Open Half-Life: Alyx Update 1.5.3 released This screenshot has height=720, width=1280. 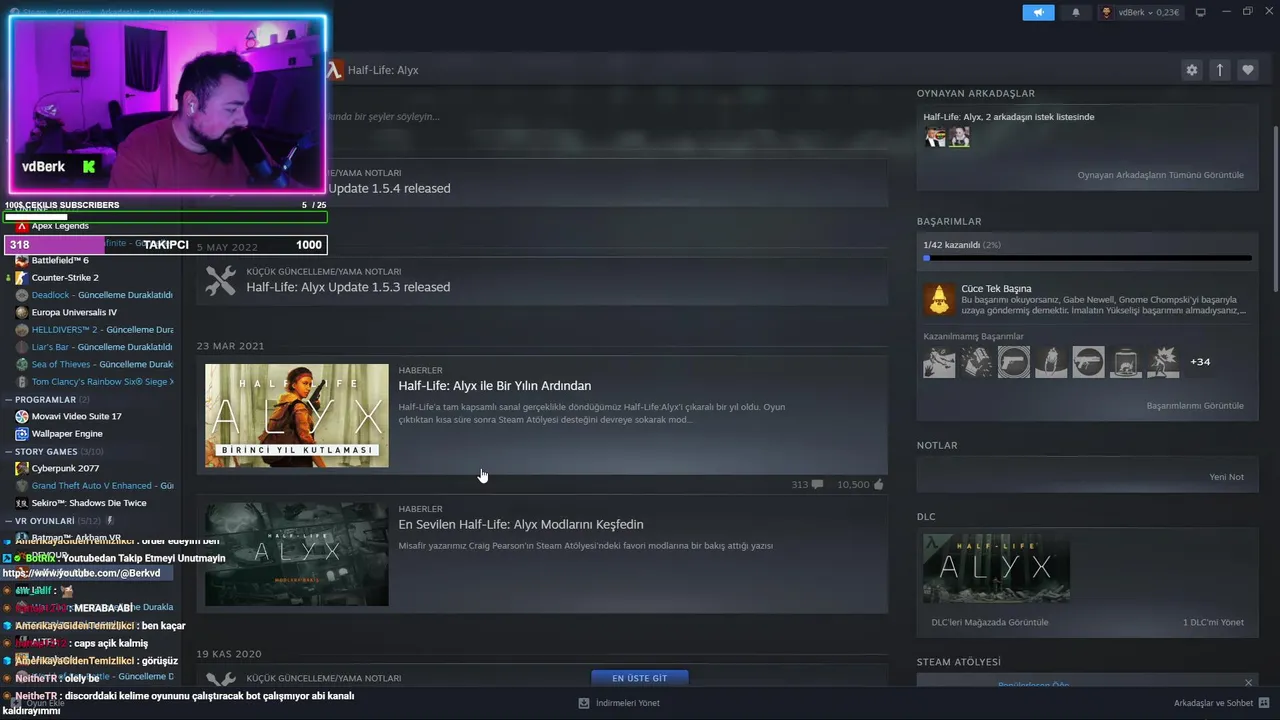point(348,287)
